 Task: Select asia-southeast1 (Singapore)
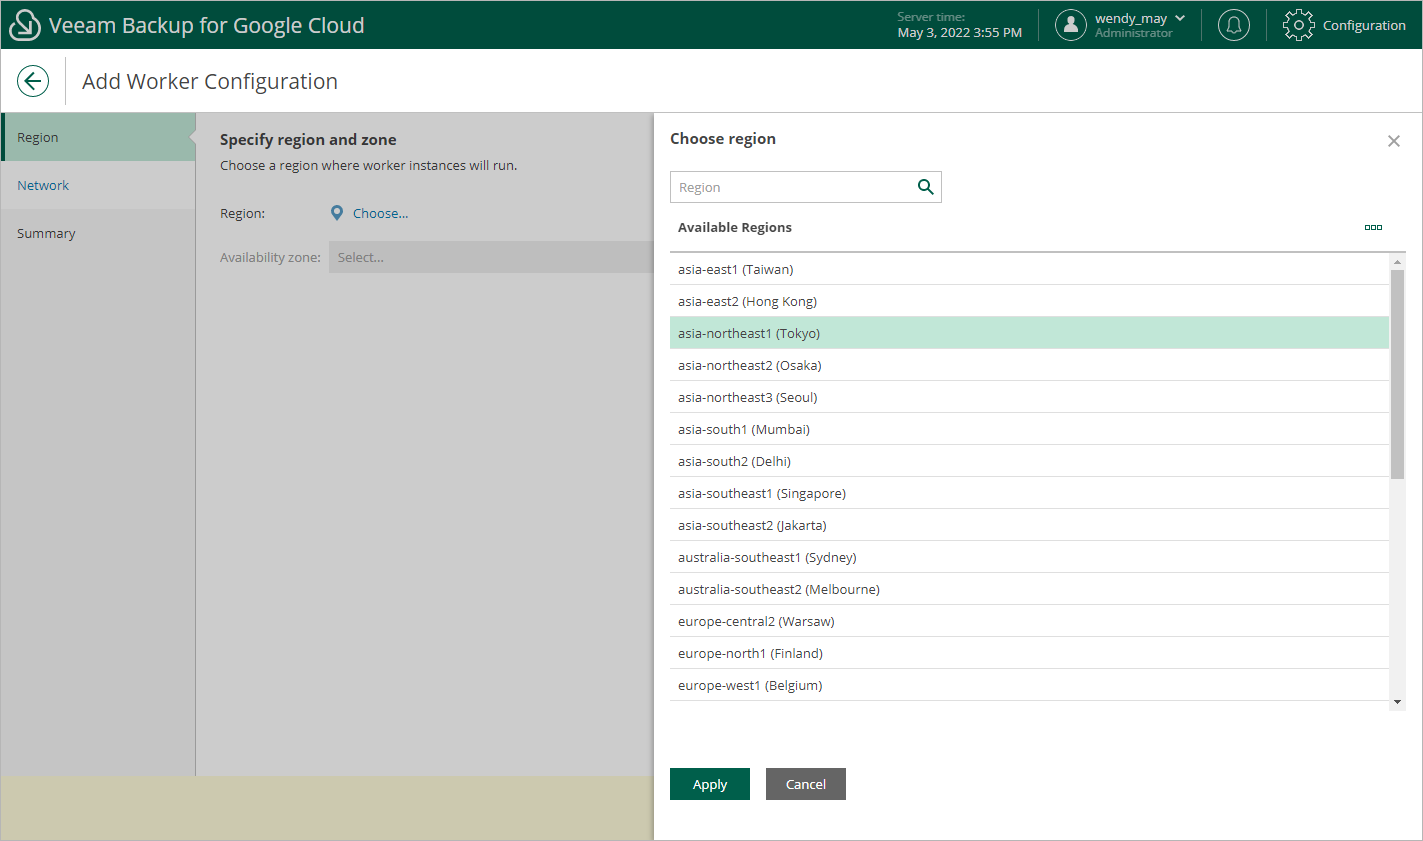pos(1029,493)
